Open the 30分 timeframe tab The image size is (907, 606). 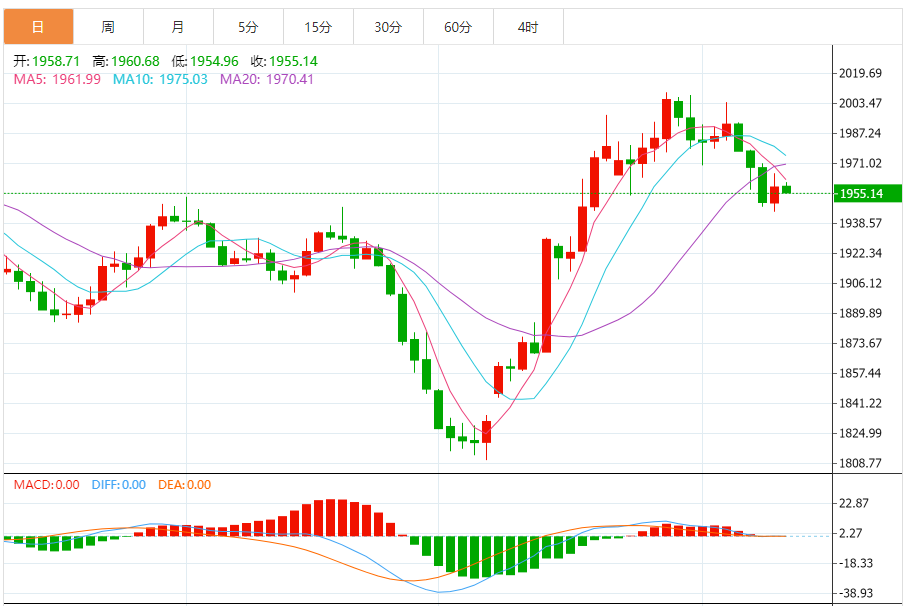click(x=388, y=27)
